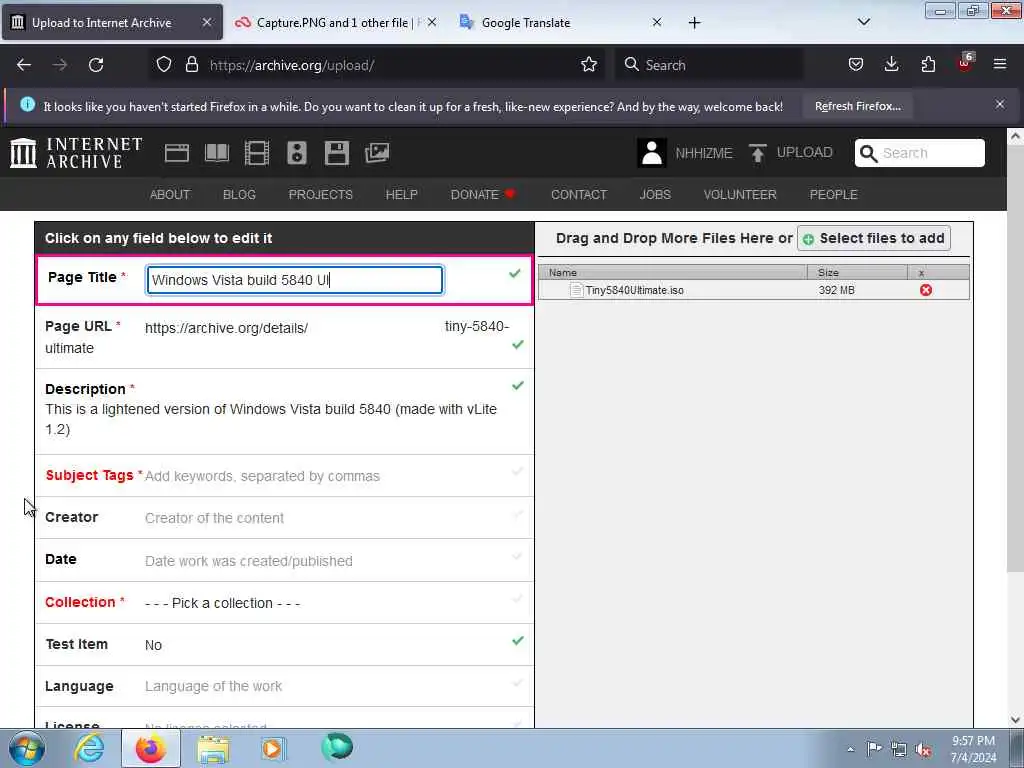The image size is (1024, 768).
Task: Click the Refresh Firefox button
Action: [857, 106]
